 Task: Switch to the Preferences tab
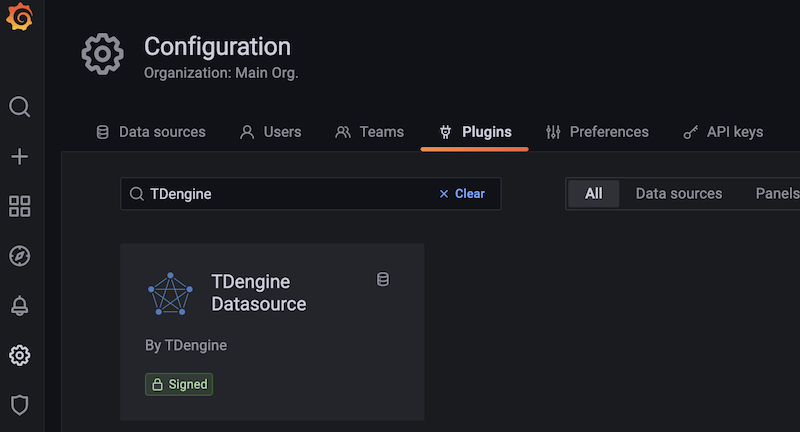(x=597, y=132)
